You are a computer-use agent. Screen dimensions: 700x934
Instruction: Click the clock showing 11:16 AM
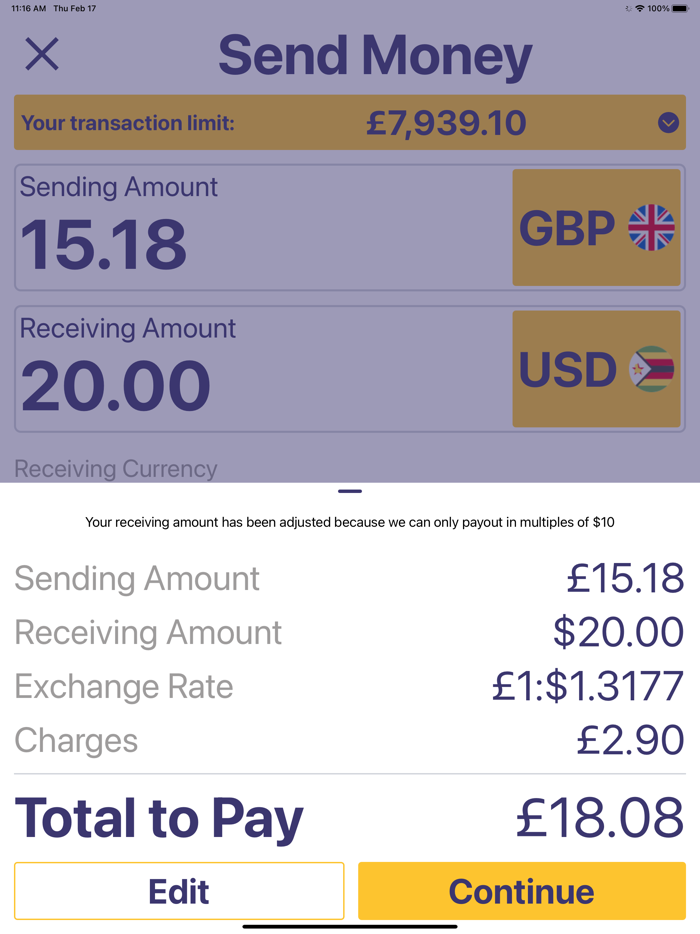coord(28,8)
